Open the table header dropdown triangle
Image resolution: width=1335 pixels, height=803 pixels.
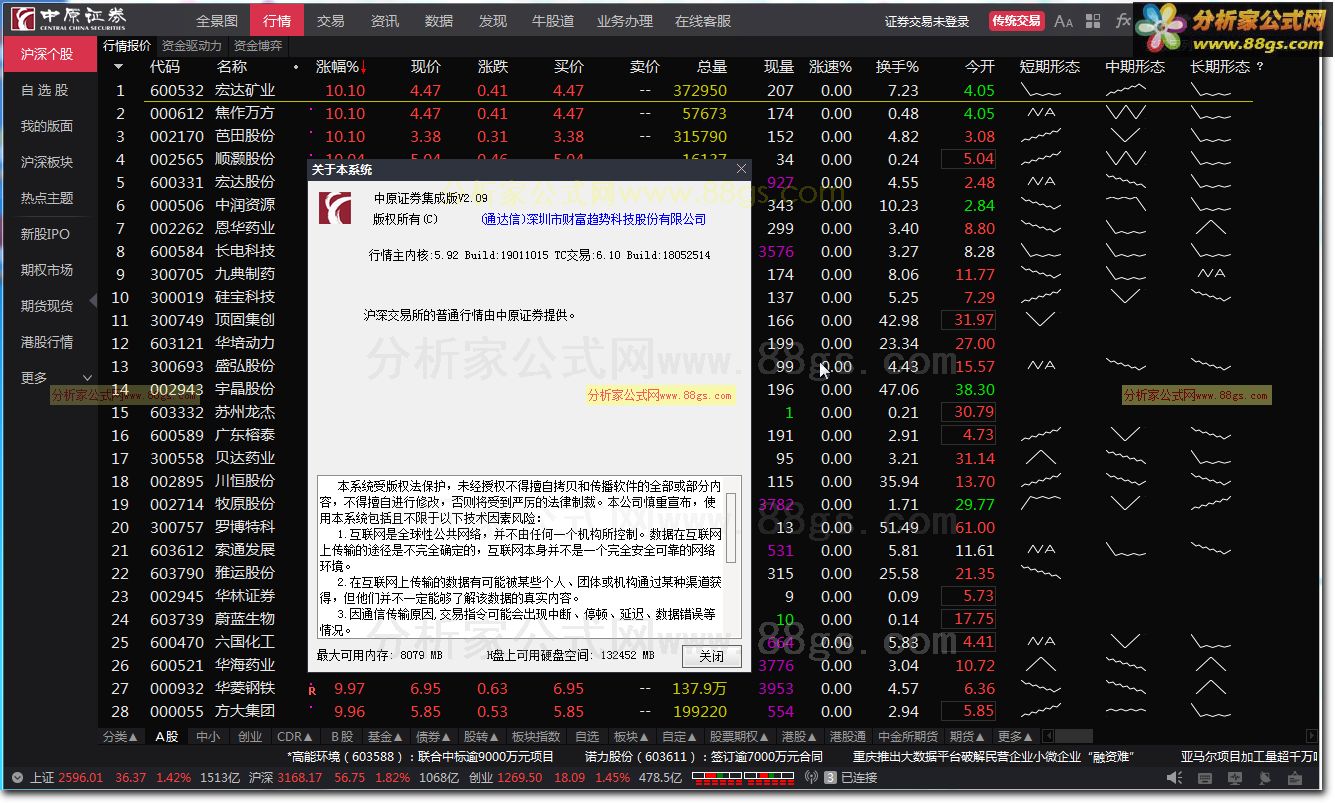coord(118,67)
